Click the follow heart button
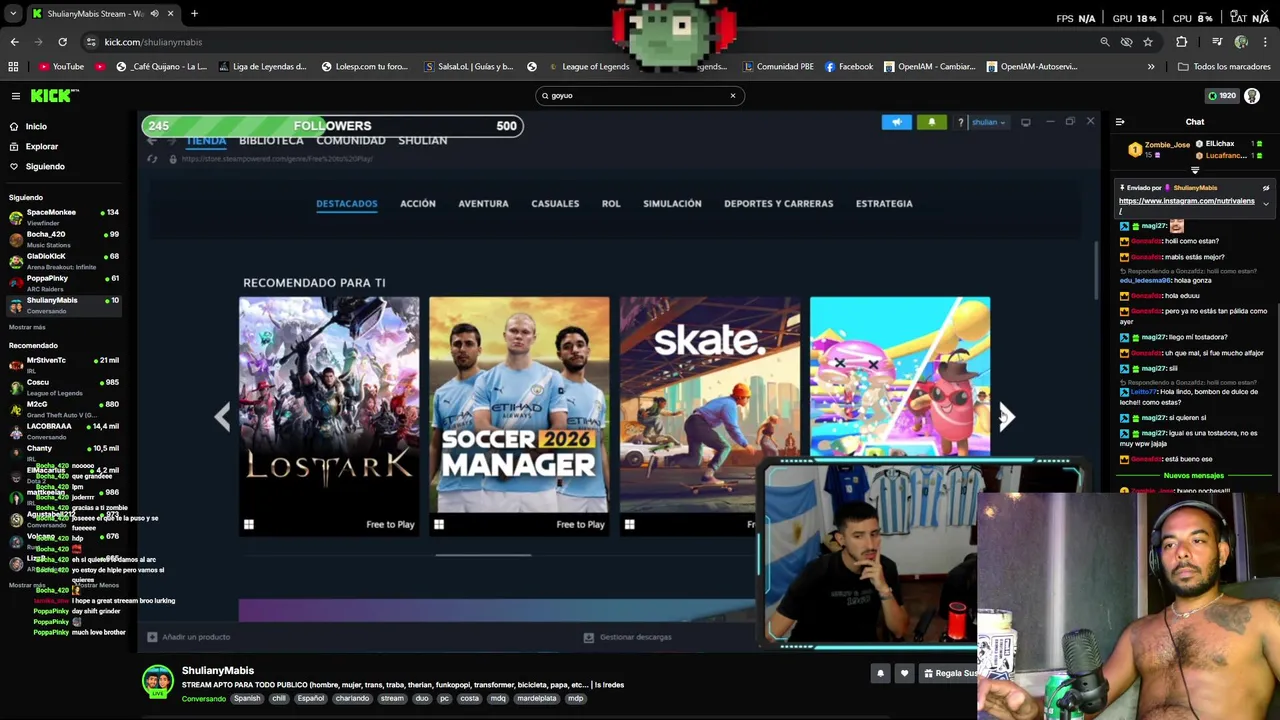This screenshot has height=720, width=1280. (904, 673)
